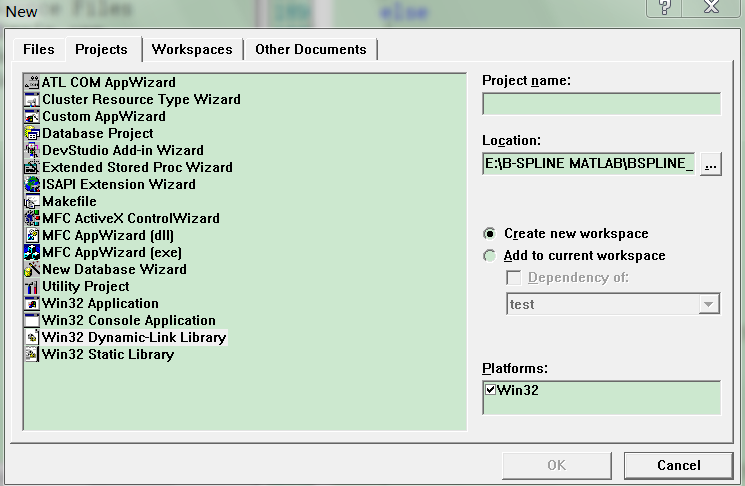
Task: Click the Makefile icon
Action: click(32, 201)
